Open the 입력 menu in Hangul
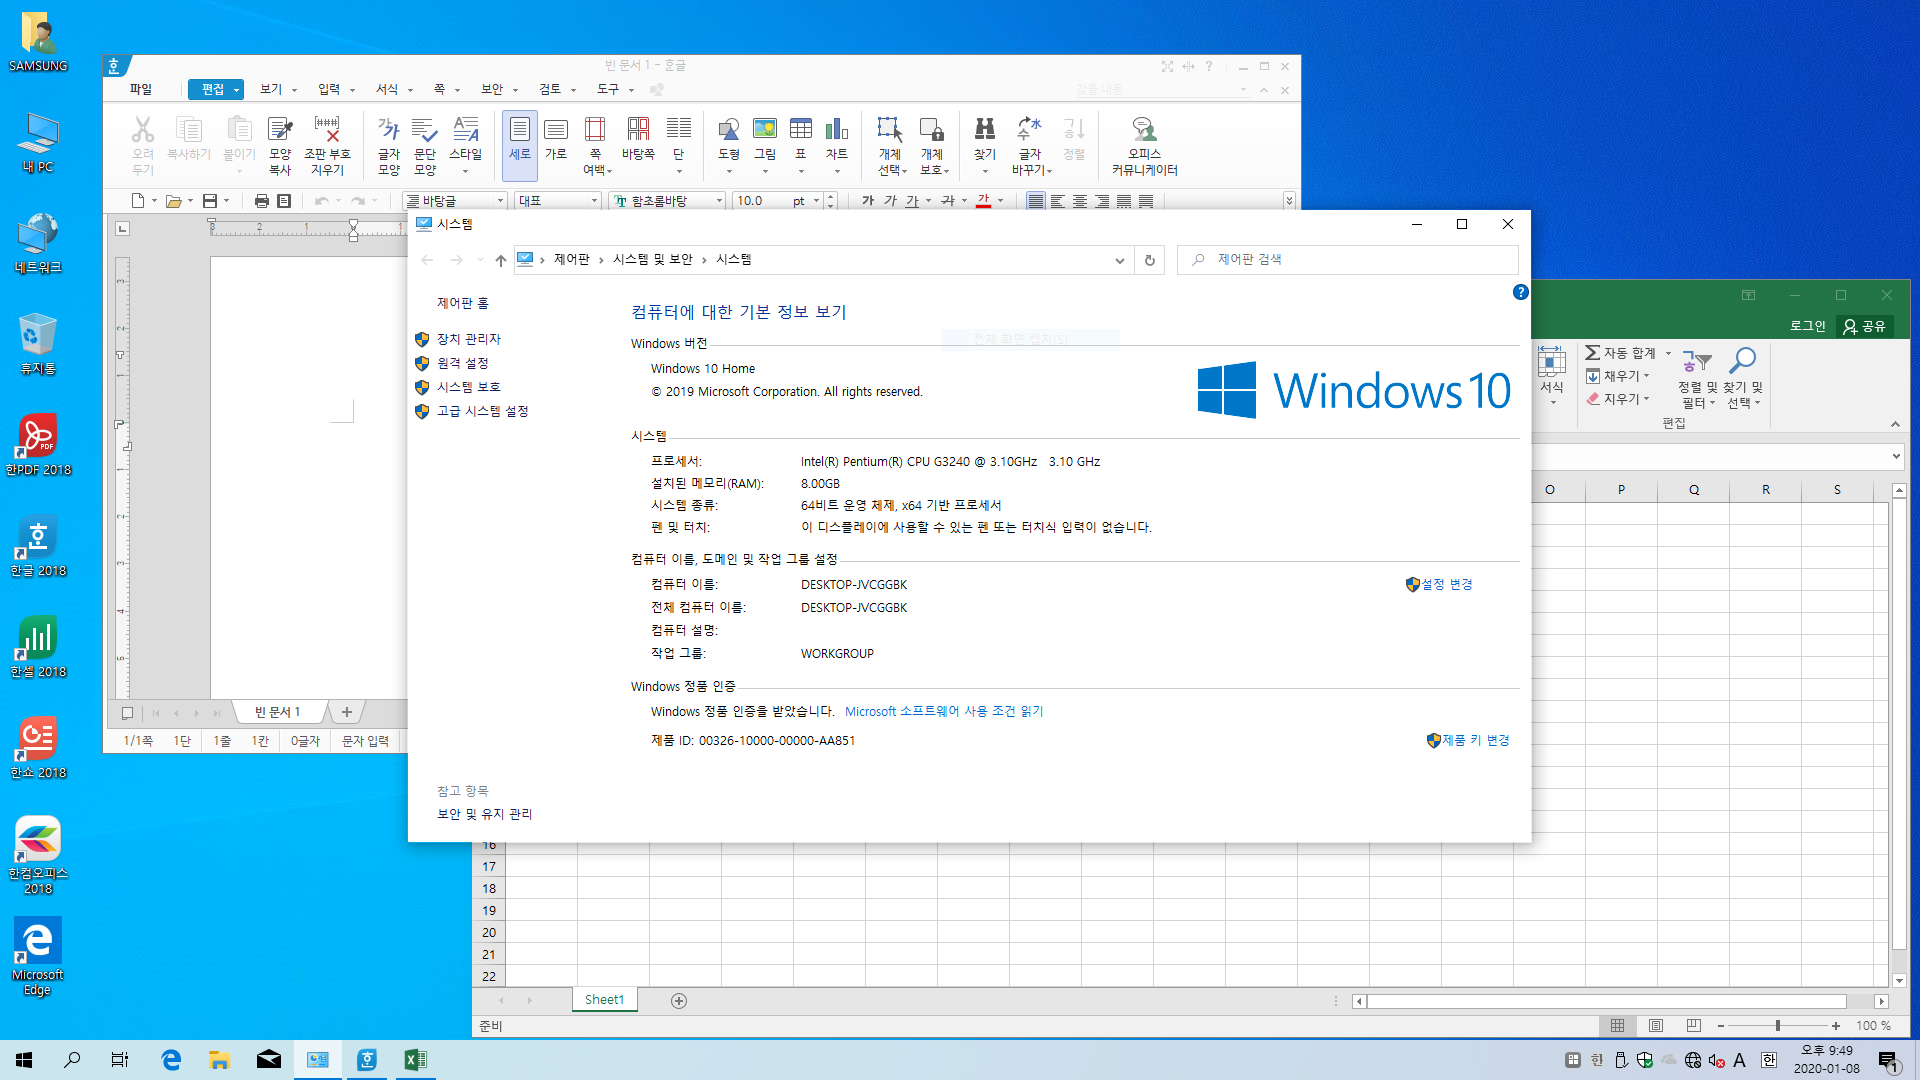This screenshot has height=1080, width=1920. [x=329, y=89]
